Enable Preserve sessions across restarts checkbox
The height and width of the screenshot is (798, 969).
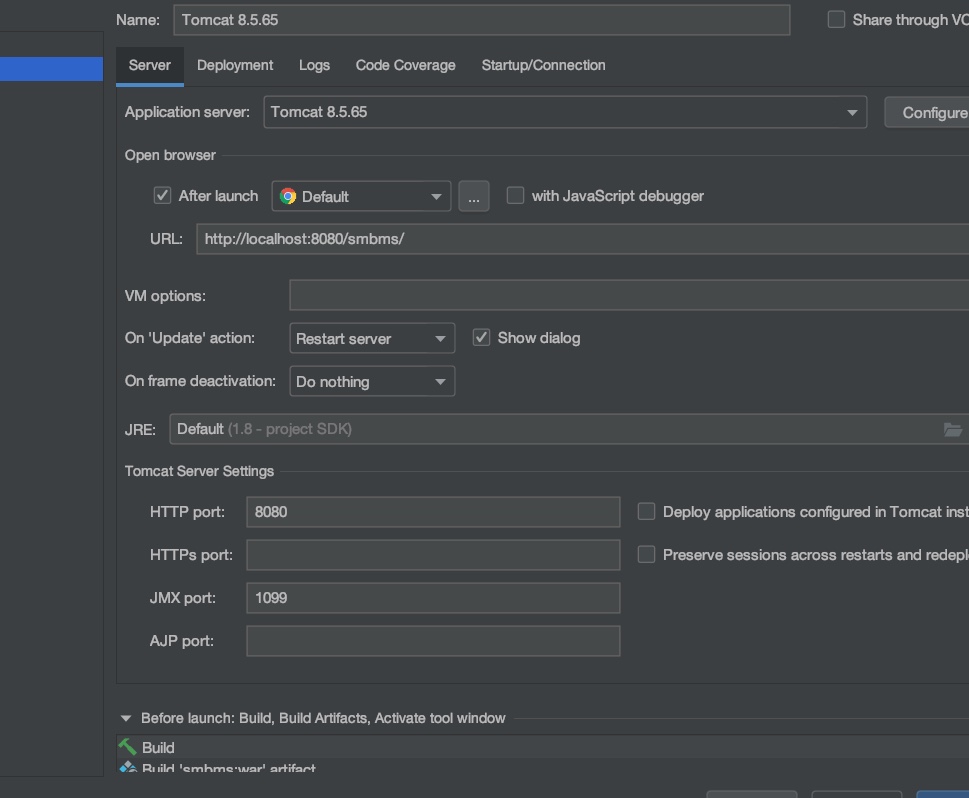coord(647,555)
